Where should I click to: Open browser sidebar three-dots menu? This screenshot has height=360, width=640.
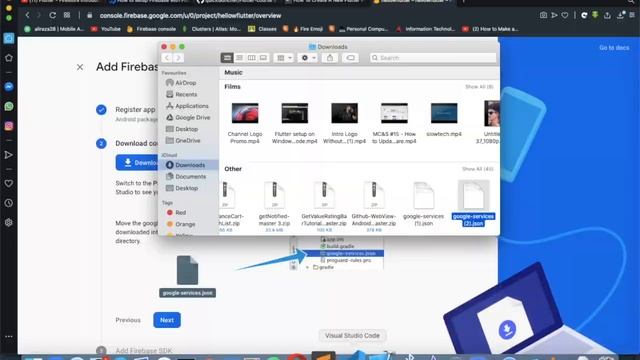pyautogui.click(x=9, y=337)
